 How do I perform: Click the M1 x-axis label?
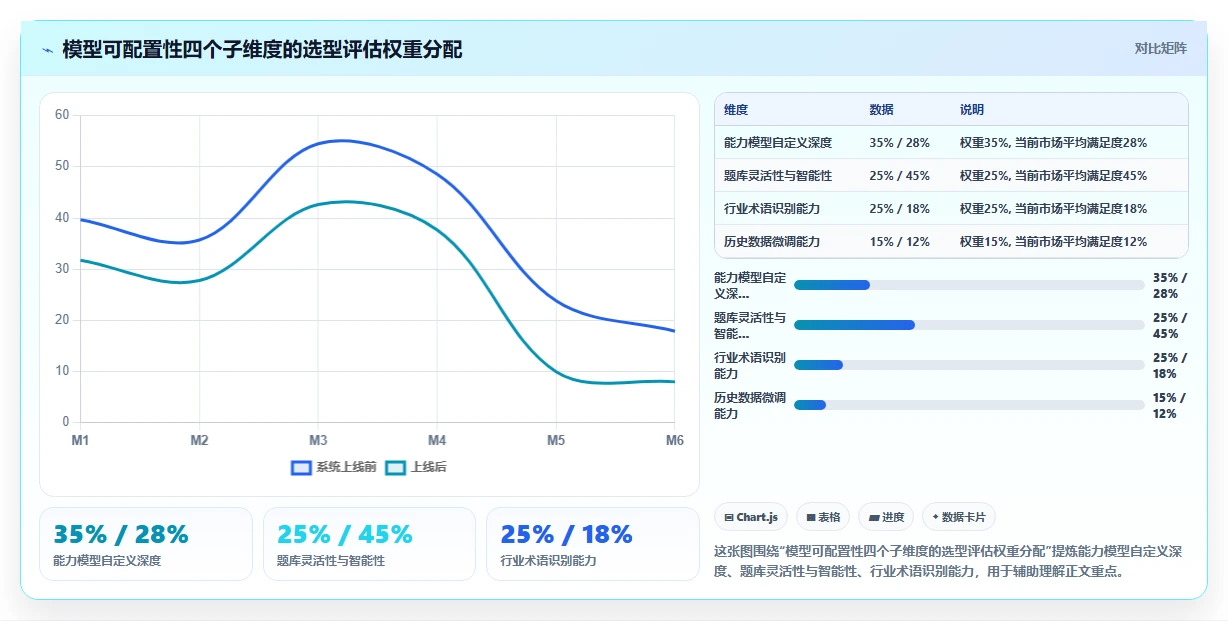(80, 440)
